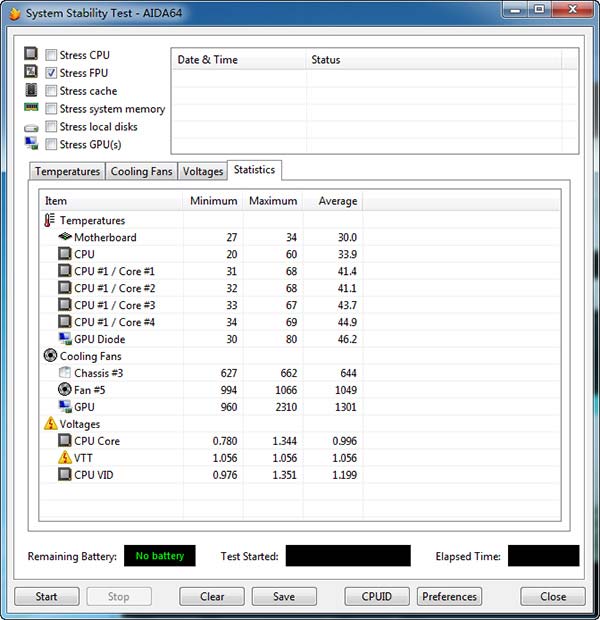Click the Voltages warning icon

pos(50,424)
